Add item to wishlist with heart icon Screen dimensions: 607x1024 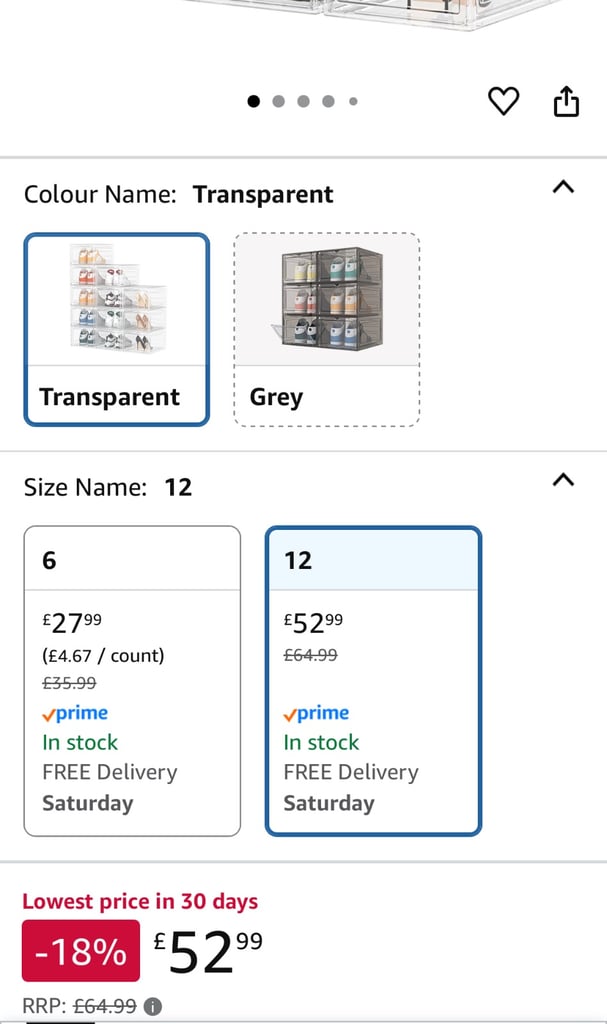(503, 101)
